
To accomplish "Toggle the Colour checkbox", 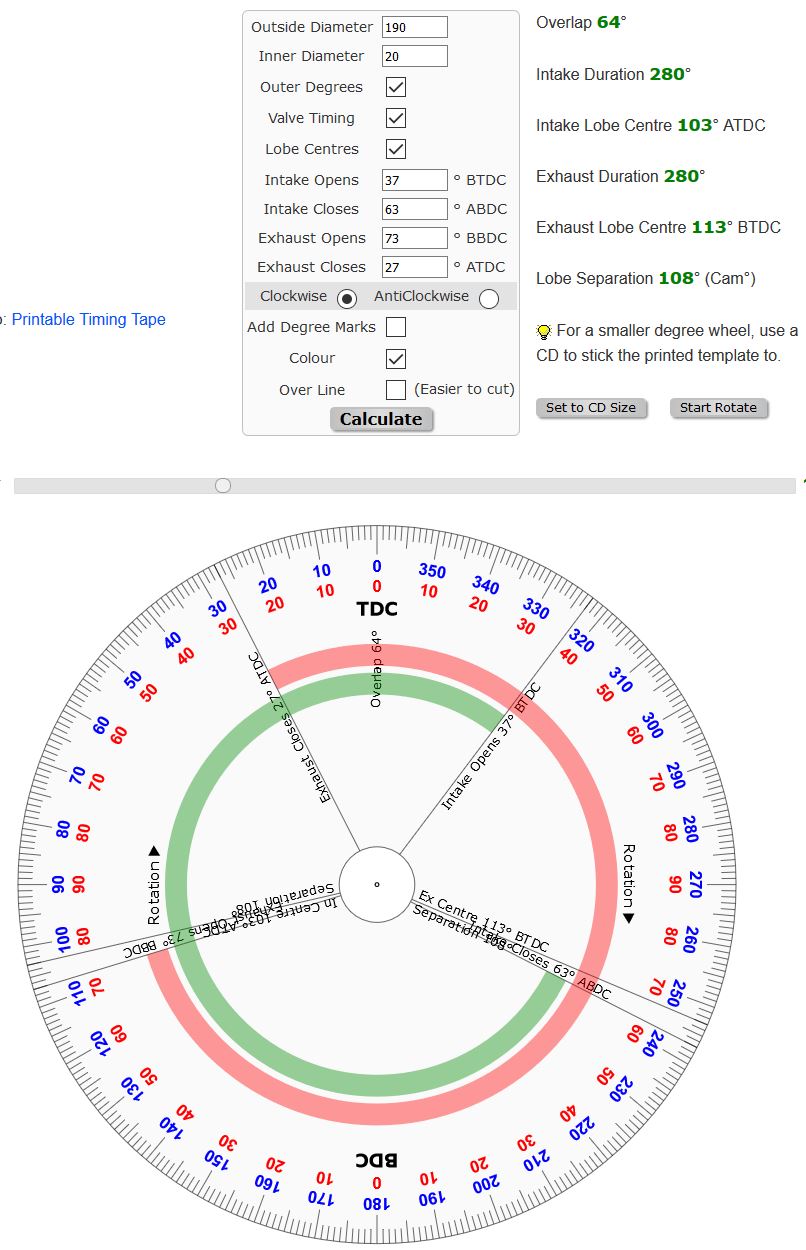I will coord(396,358).
